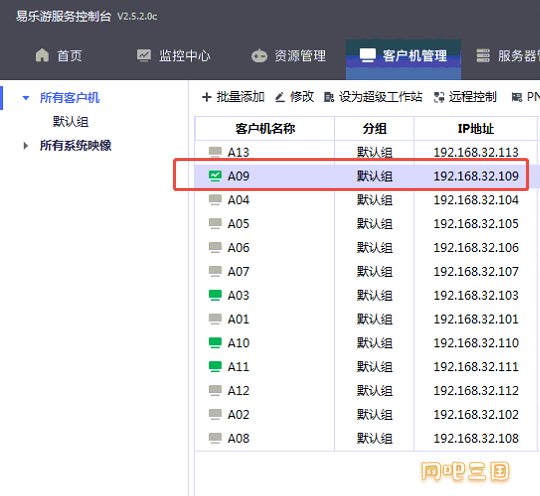The image size is (540, 496).
Task: Select client name A05
Action: tap(238, 224)
